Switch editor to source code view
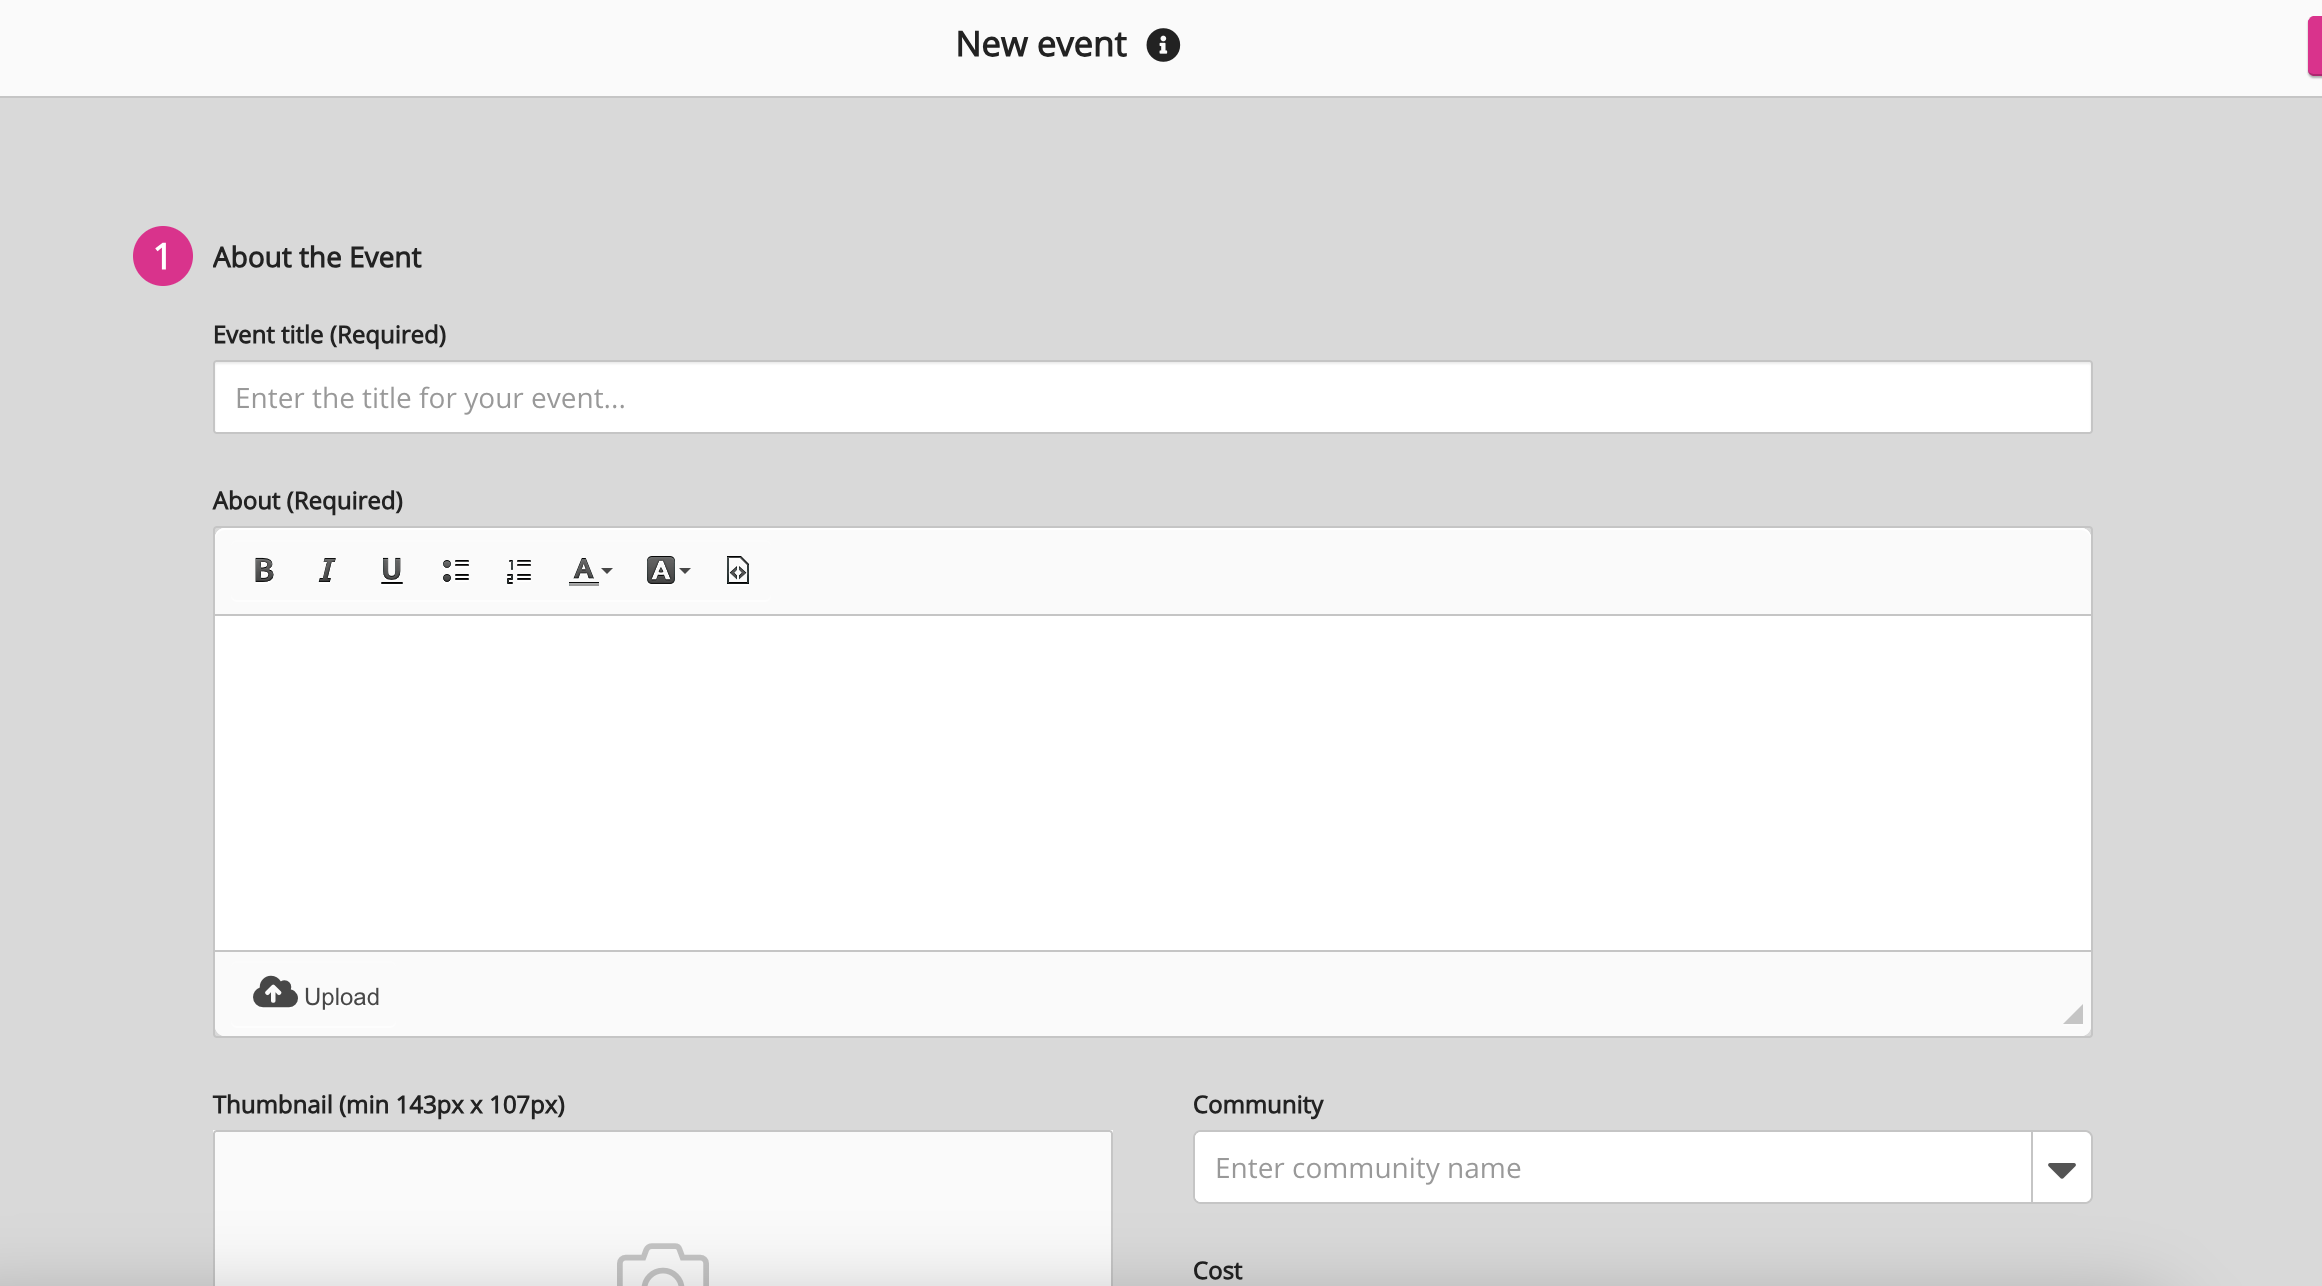 pyautogui.click(x=737, y=570)
